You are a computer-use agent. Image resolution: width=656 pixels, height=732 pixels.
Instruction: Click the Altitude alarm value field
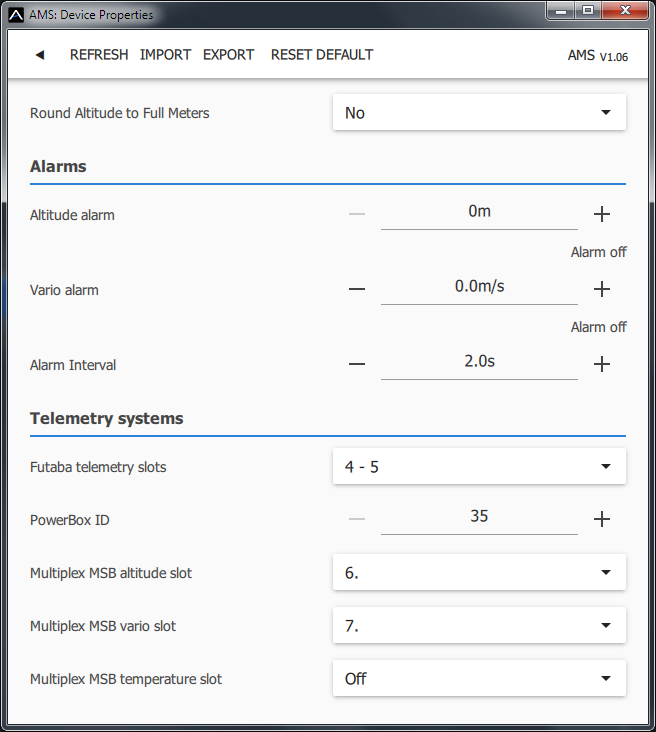click(x=479, y=212)
